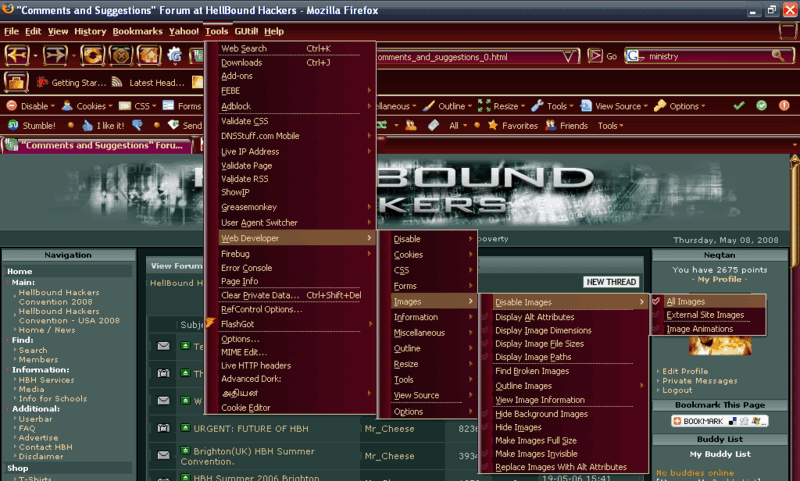The image size is (800, 481).
Task: Toggle Display Image Dimensions option
Action: pyautogui.click(x=564, y=330)
